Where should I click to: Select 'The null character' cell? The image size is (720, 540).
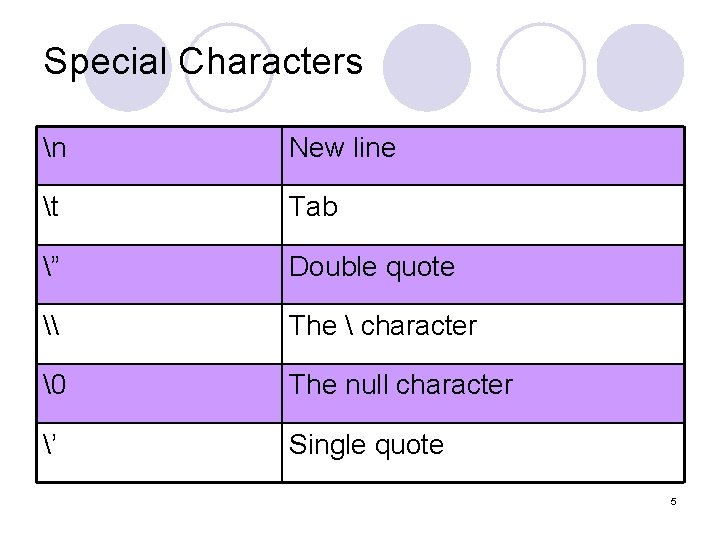[483, 394]
